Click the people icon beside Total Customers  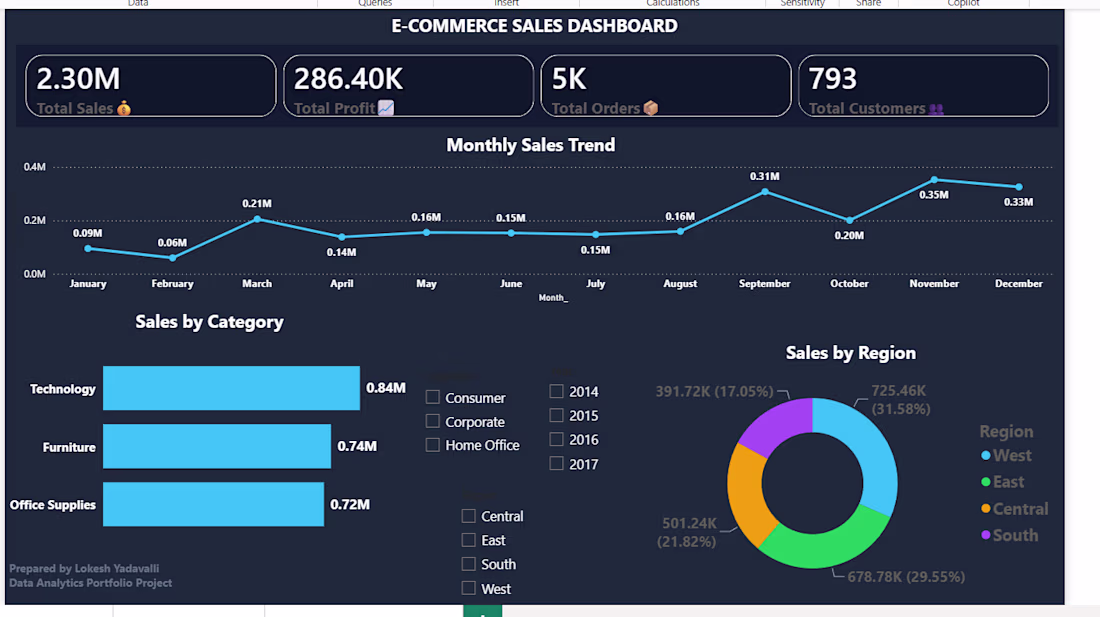937,109
